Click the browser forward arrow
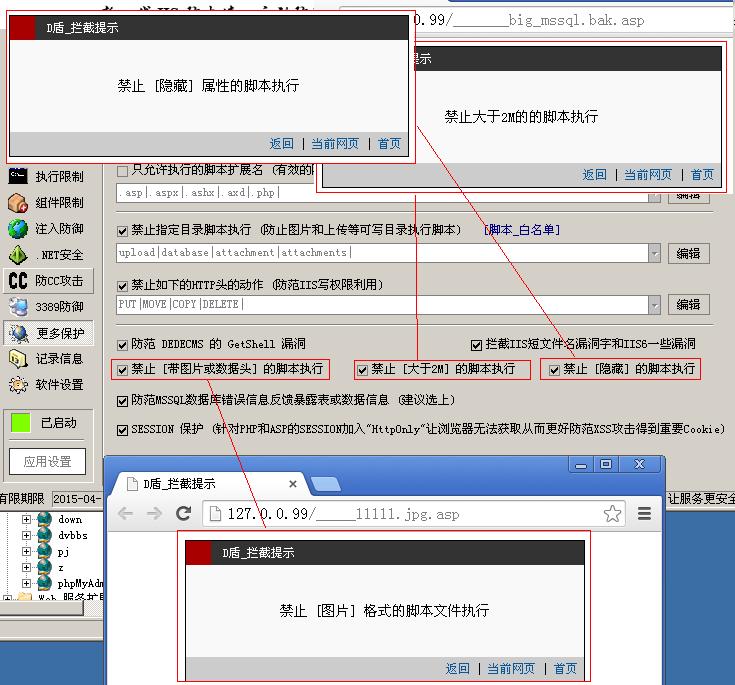The height and width of the screenshot is (685, 735). point(154,514)
